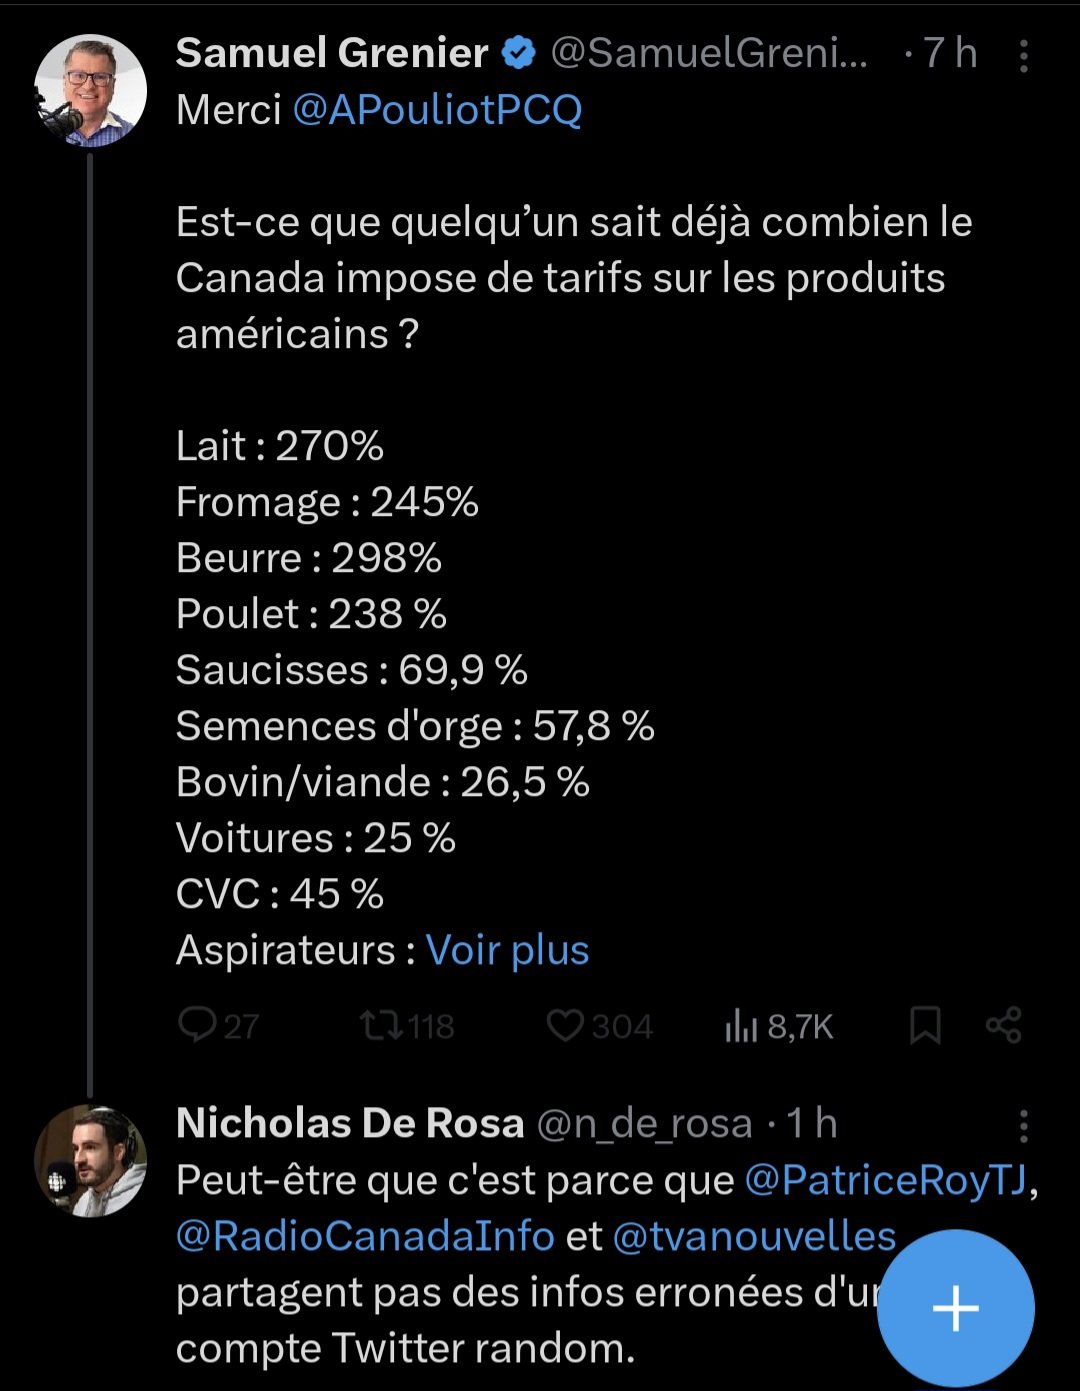Repost Samuel Grenier's tariff tweet
The image size is (1080, 1391).
[407, 1026]
